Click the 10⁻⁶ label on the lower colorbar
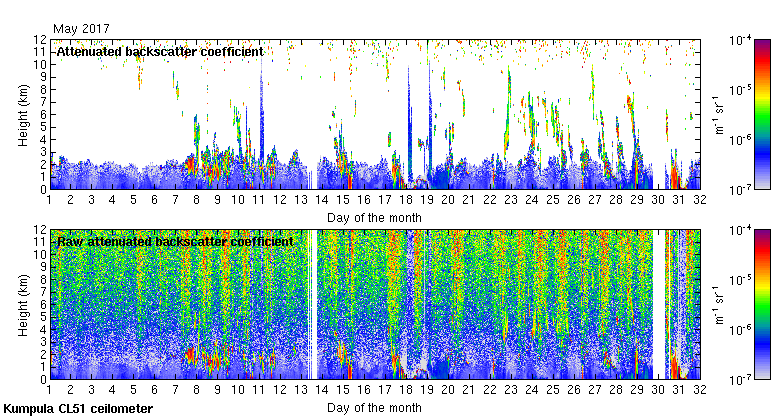 (x=740, y=329)
